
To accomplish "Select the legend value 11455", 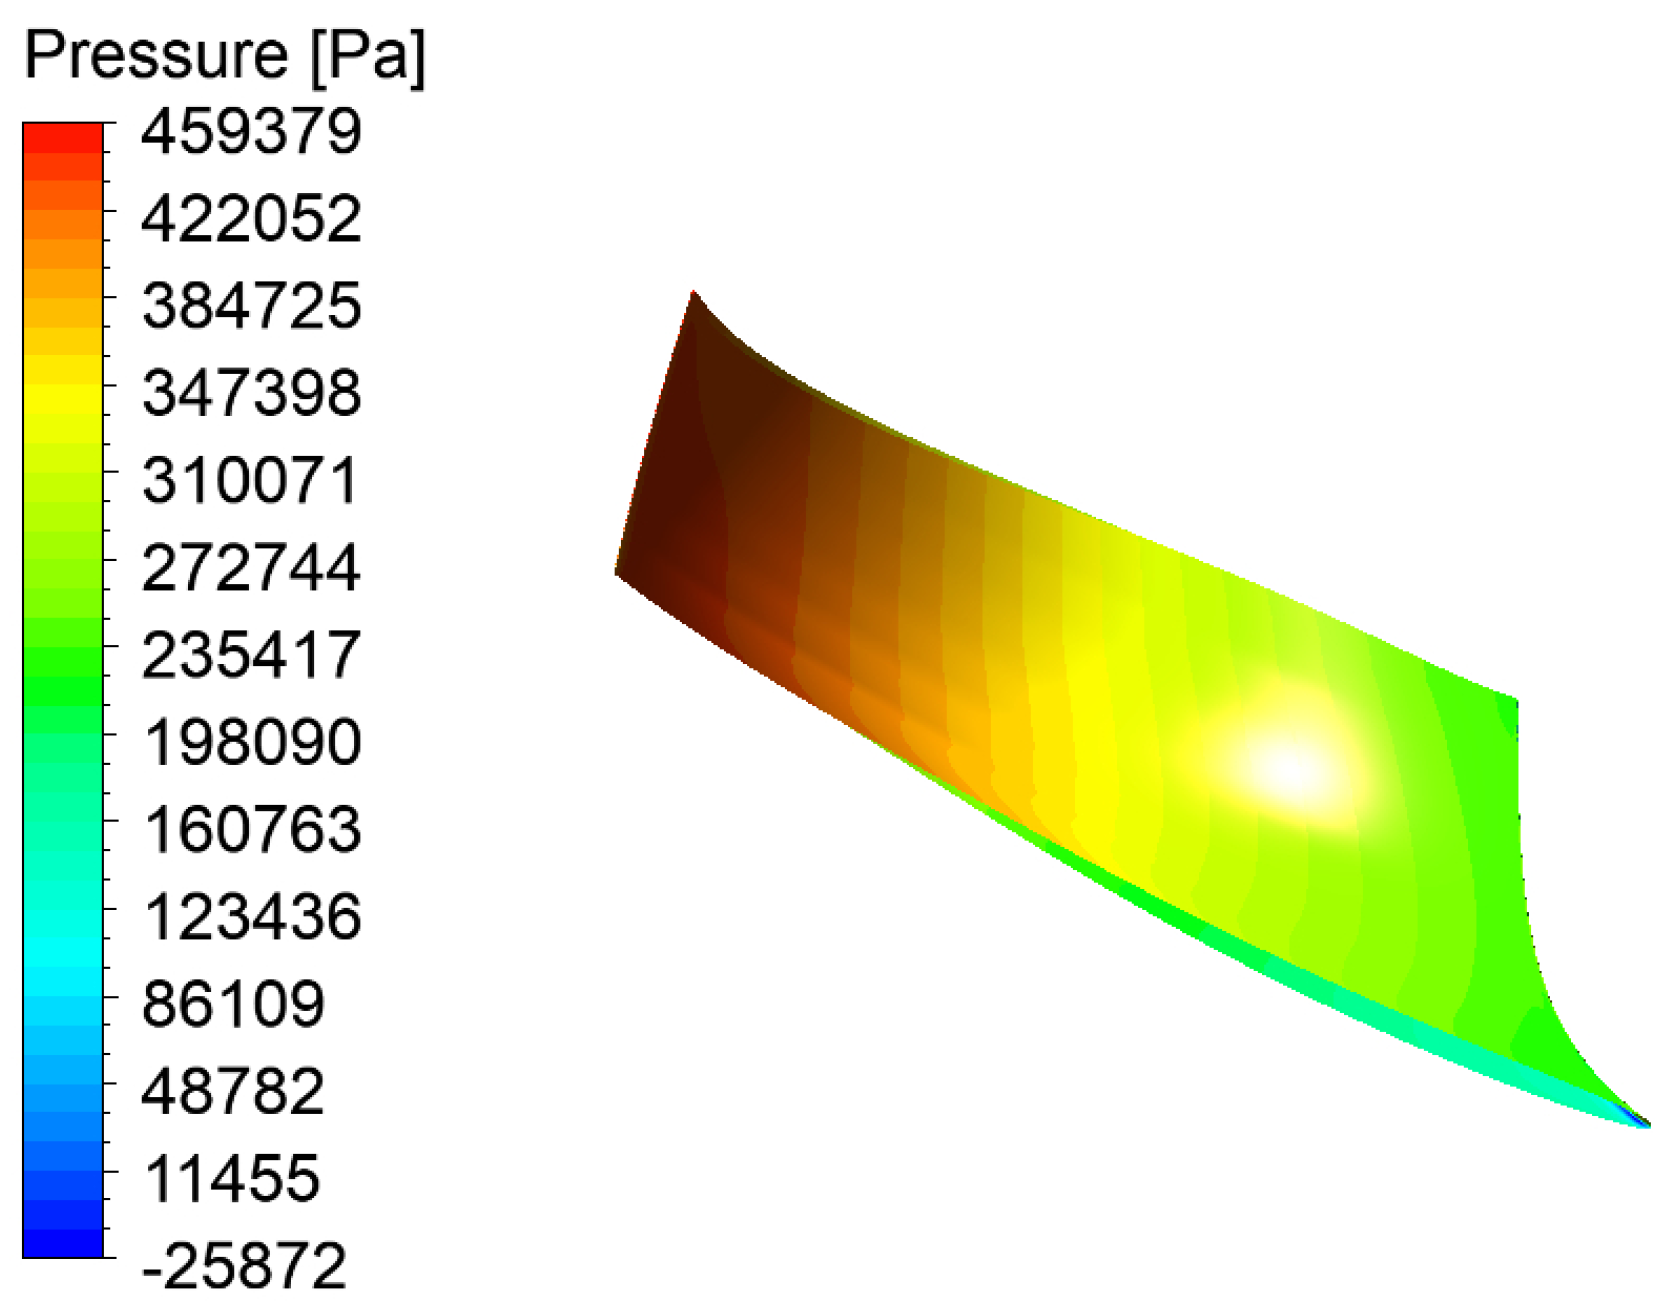I will pos(231,1178).
